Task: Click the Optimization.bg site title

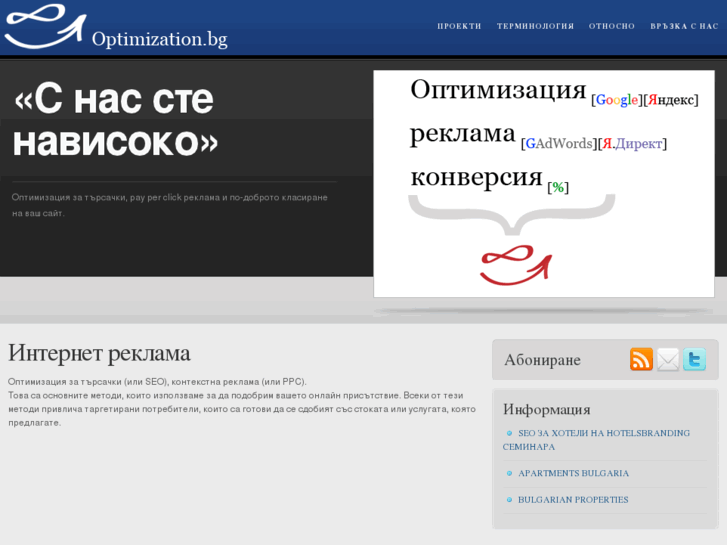Action: tap(159, 39)
